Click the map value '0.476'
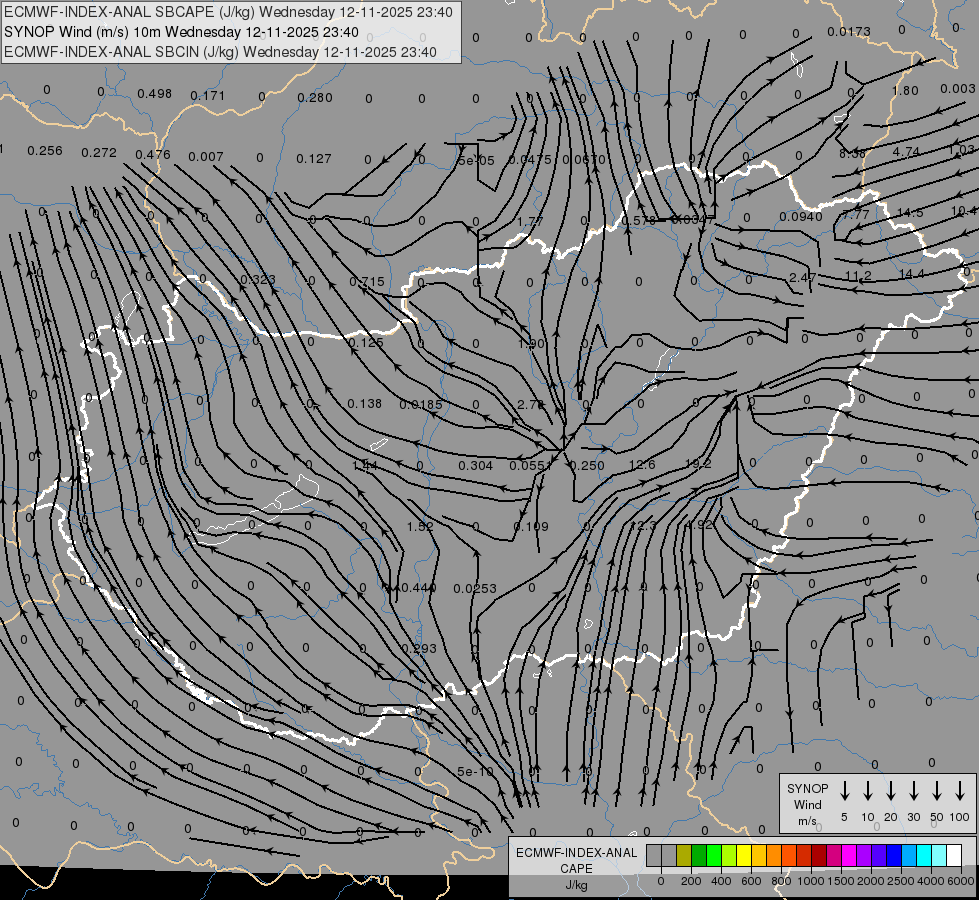Viewport: 979px width, 900px height. click(x=153, y=154)
